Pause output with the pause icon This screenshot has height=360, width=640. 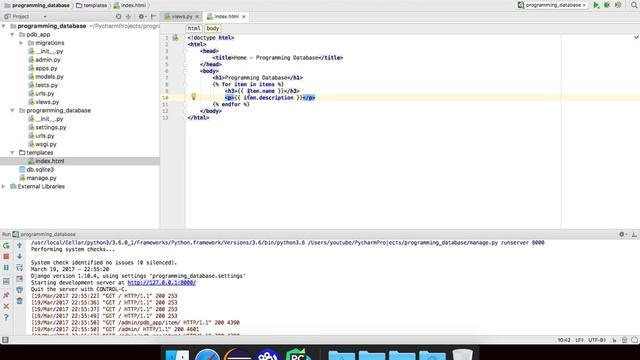[6, 268]
